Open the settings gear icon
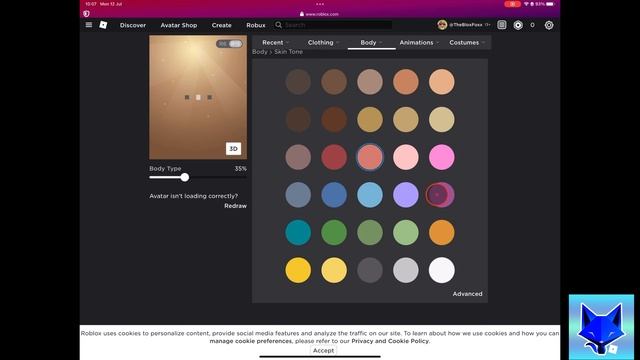 point(549,25)
